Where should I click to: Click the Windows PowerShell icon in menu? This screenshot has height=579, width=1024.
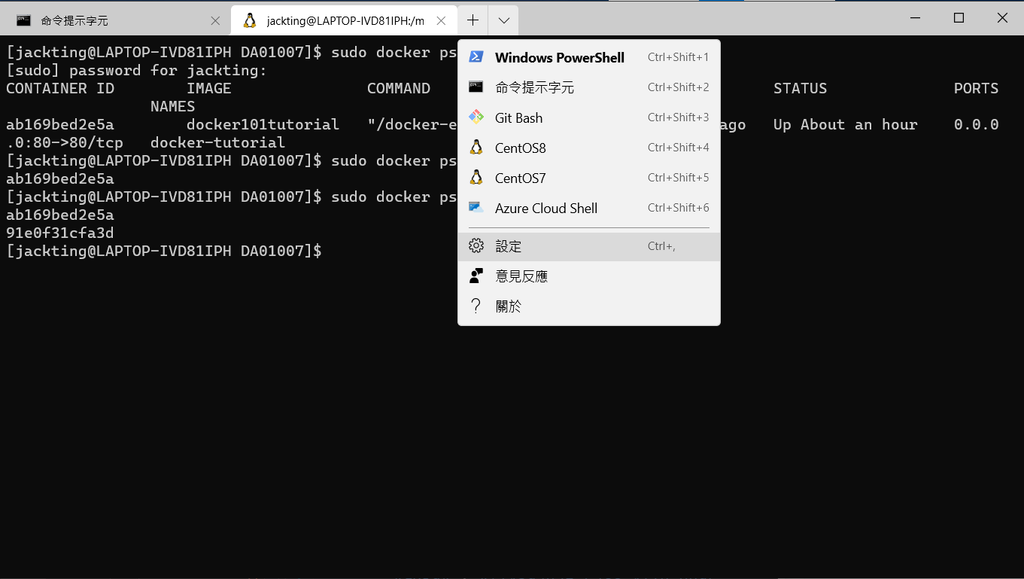[x=476, y=57]
